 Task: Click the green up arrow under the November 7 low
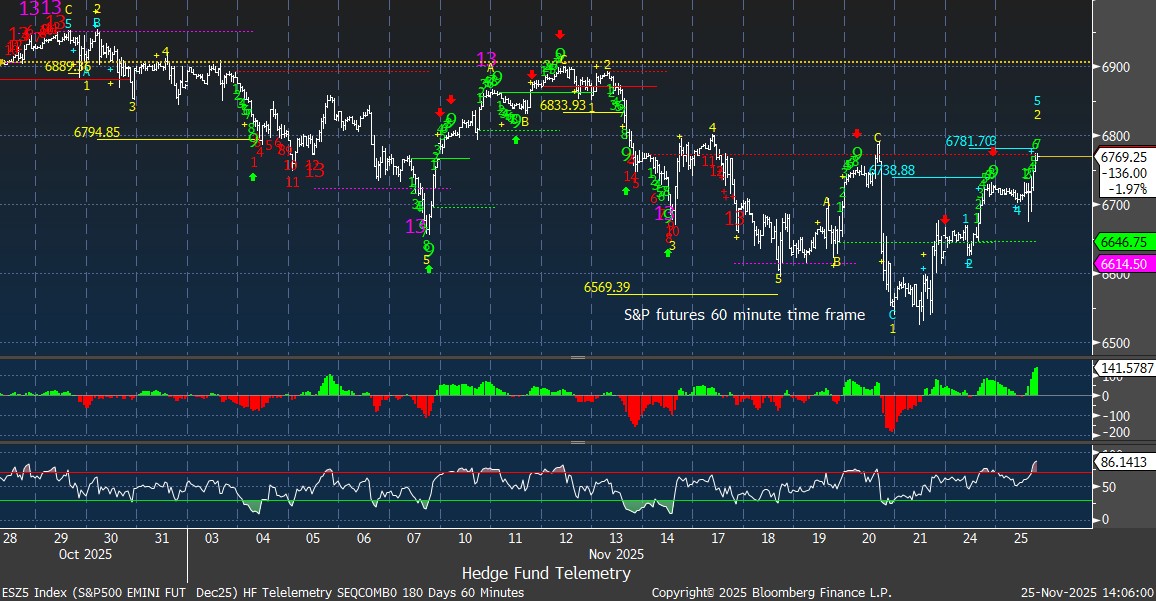tap(429, 269)
